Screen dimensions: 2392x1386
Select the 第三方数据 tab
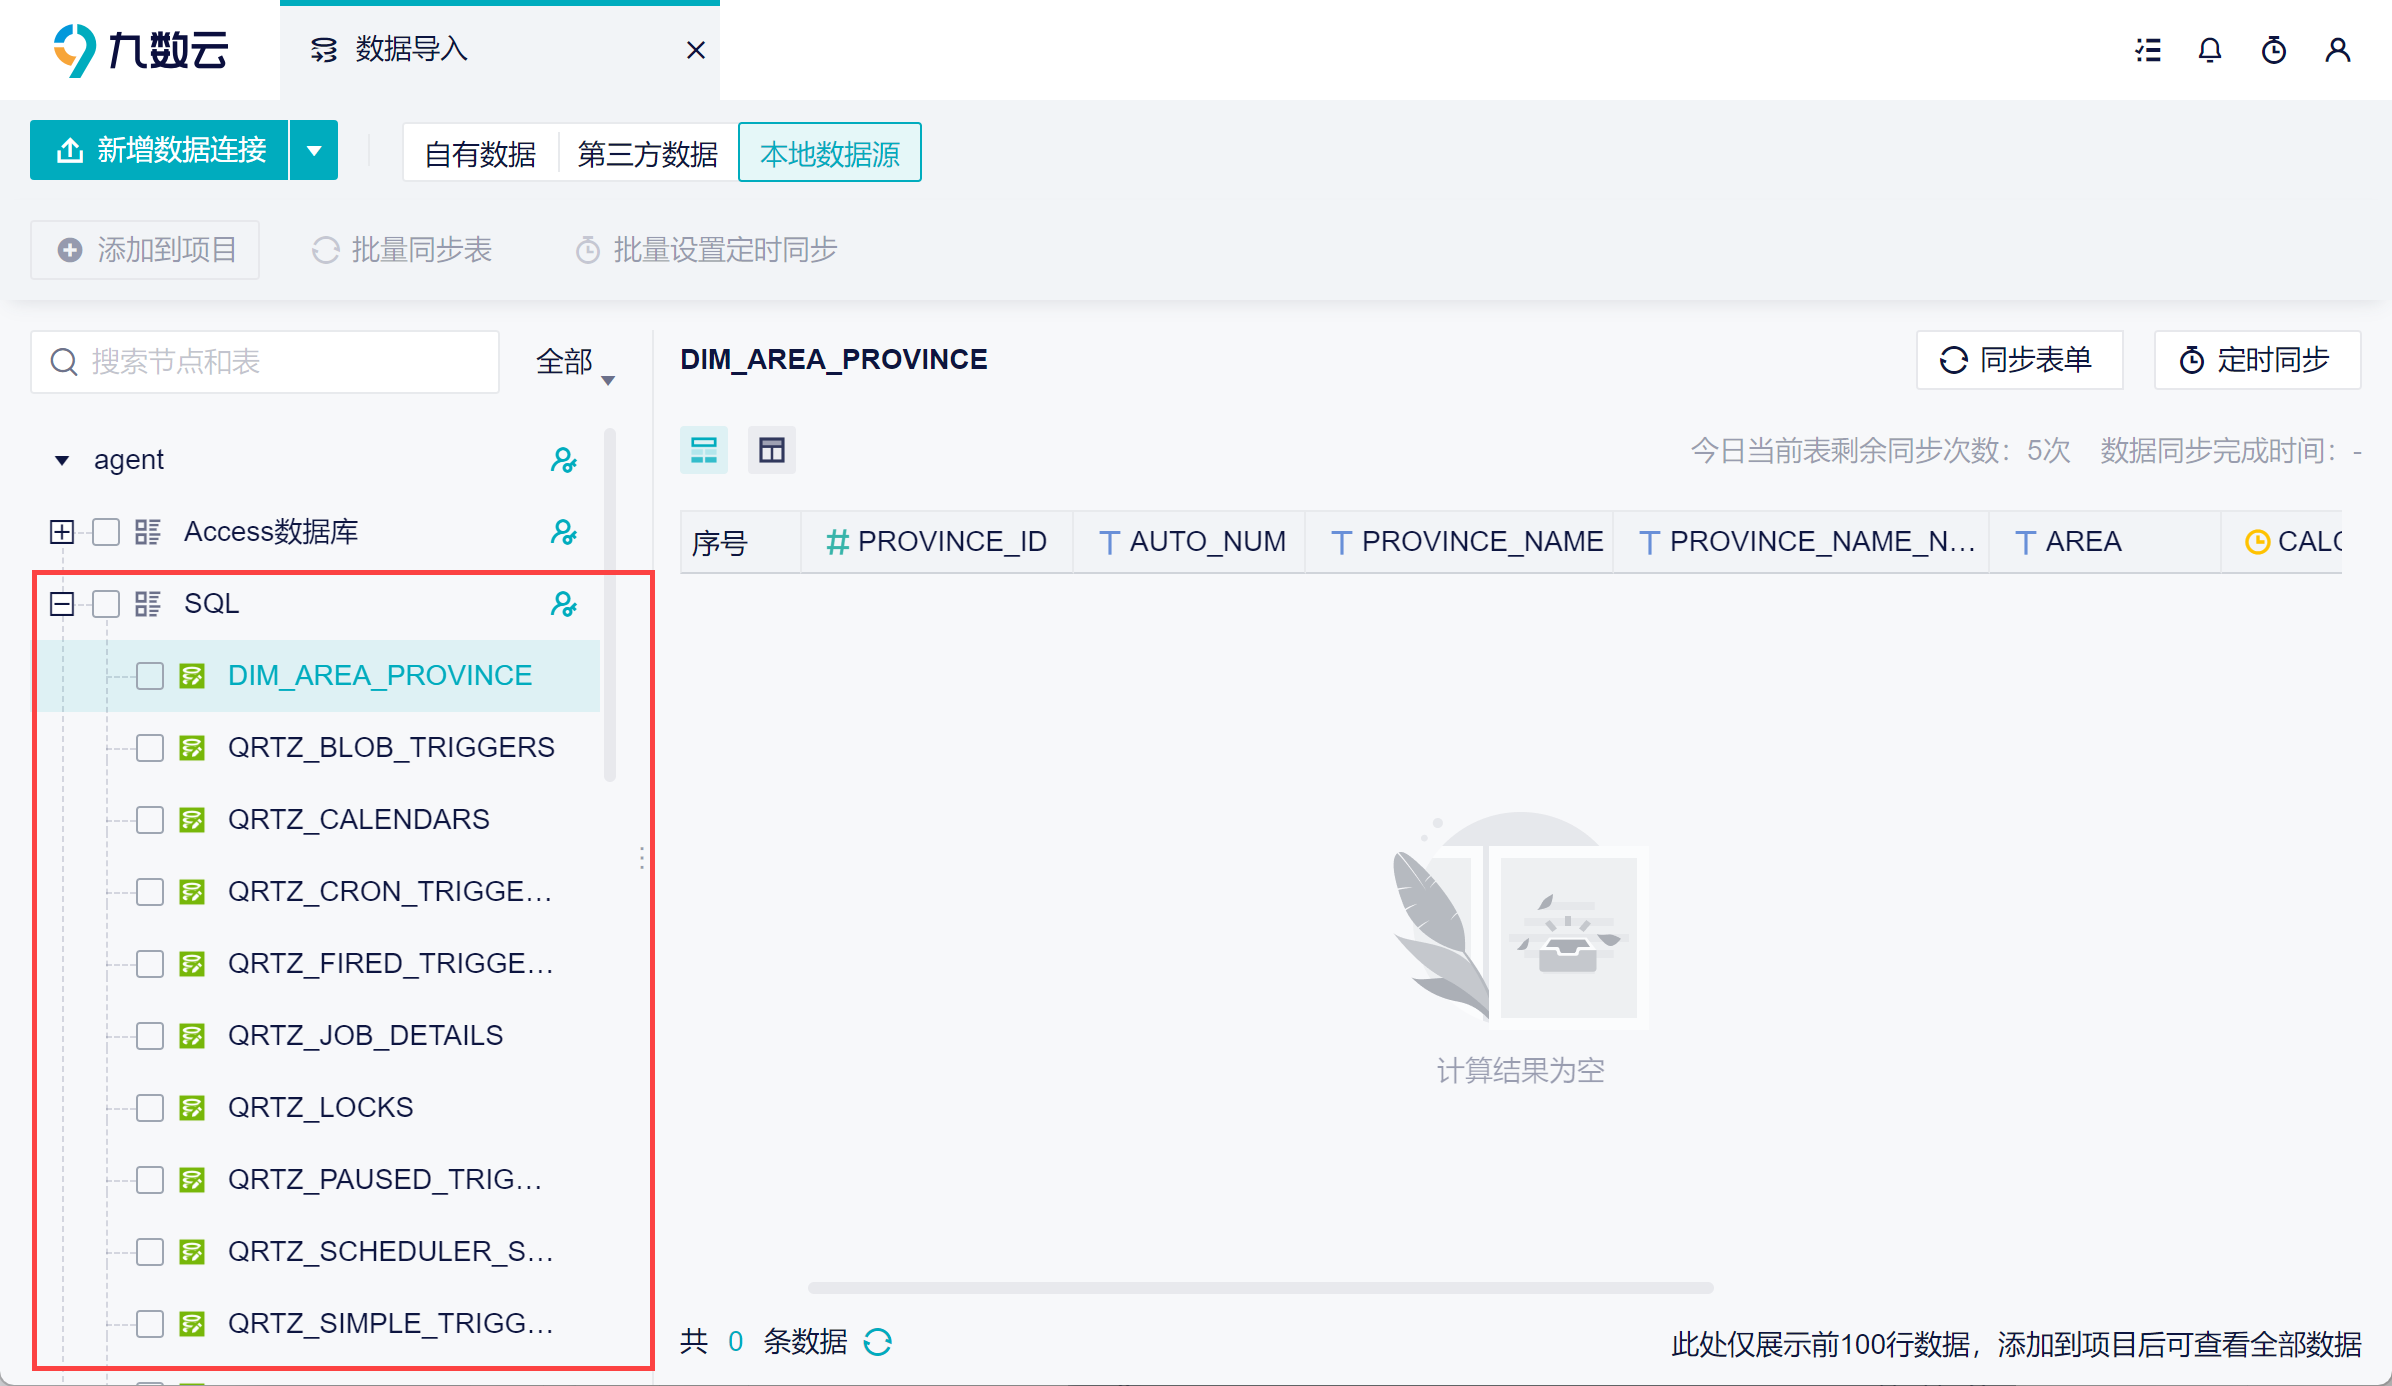647,153
